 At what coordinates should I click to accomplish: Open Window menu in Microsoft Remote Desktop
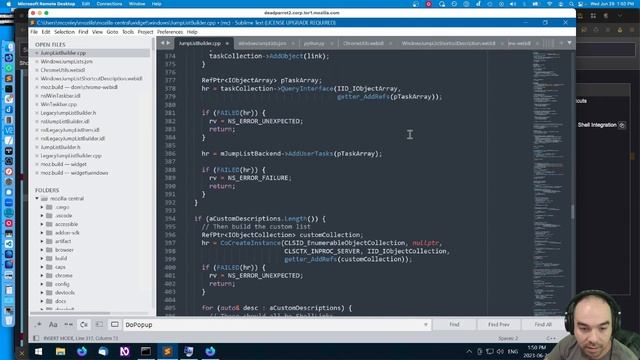pyautogui.click(x=137, y=4)
